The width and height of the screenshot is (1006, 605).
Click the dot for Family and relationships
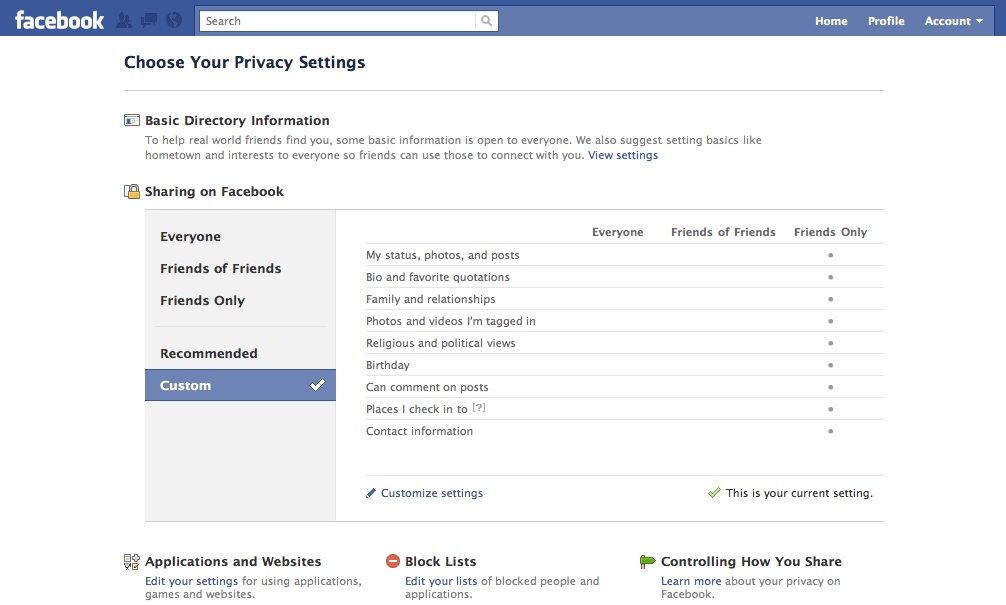[830, 299]
